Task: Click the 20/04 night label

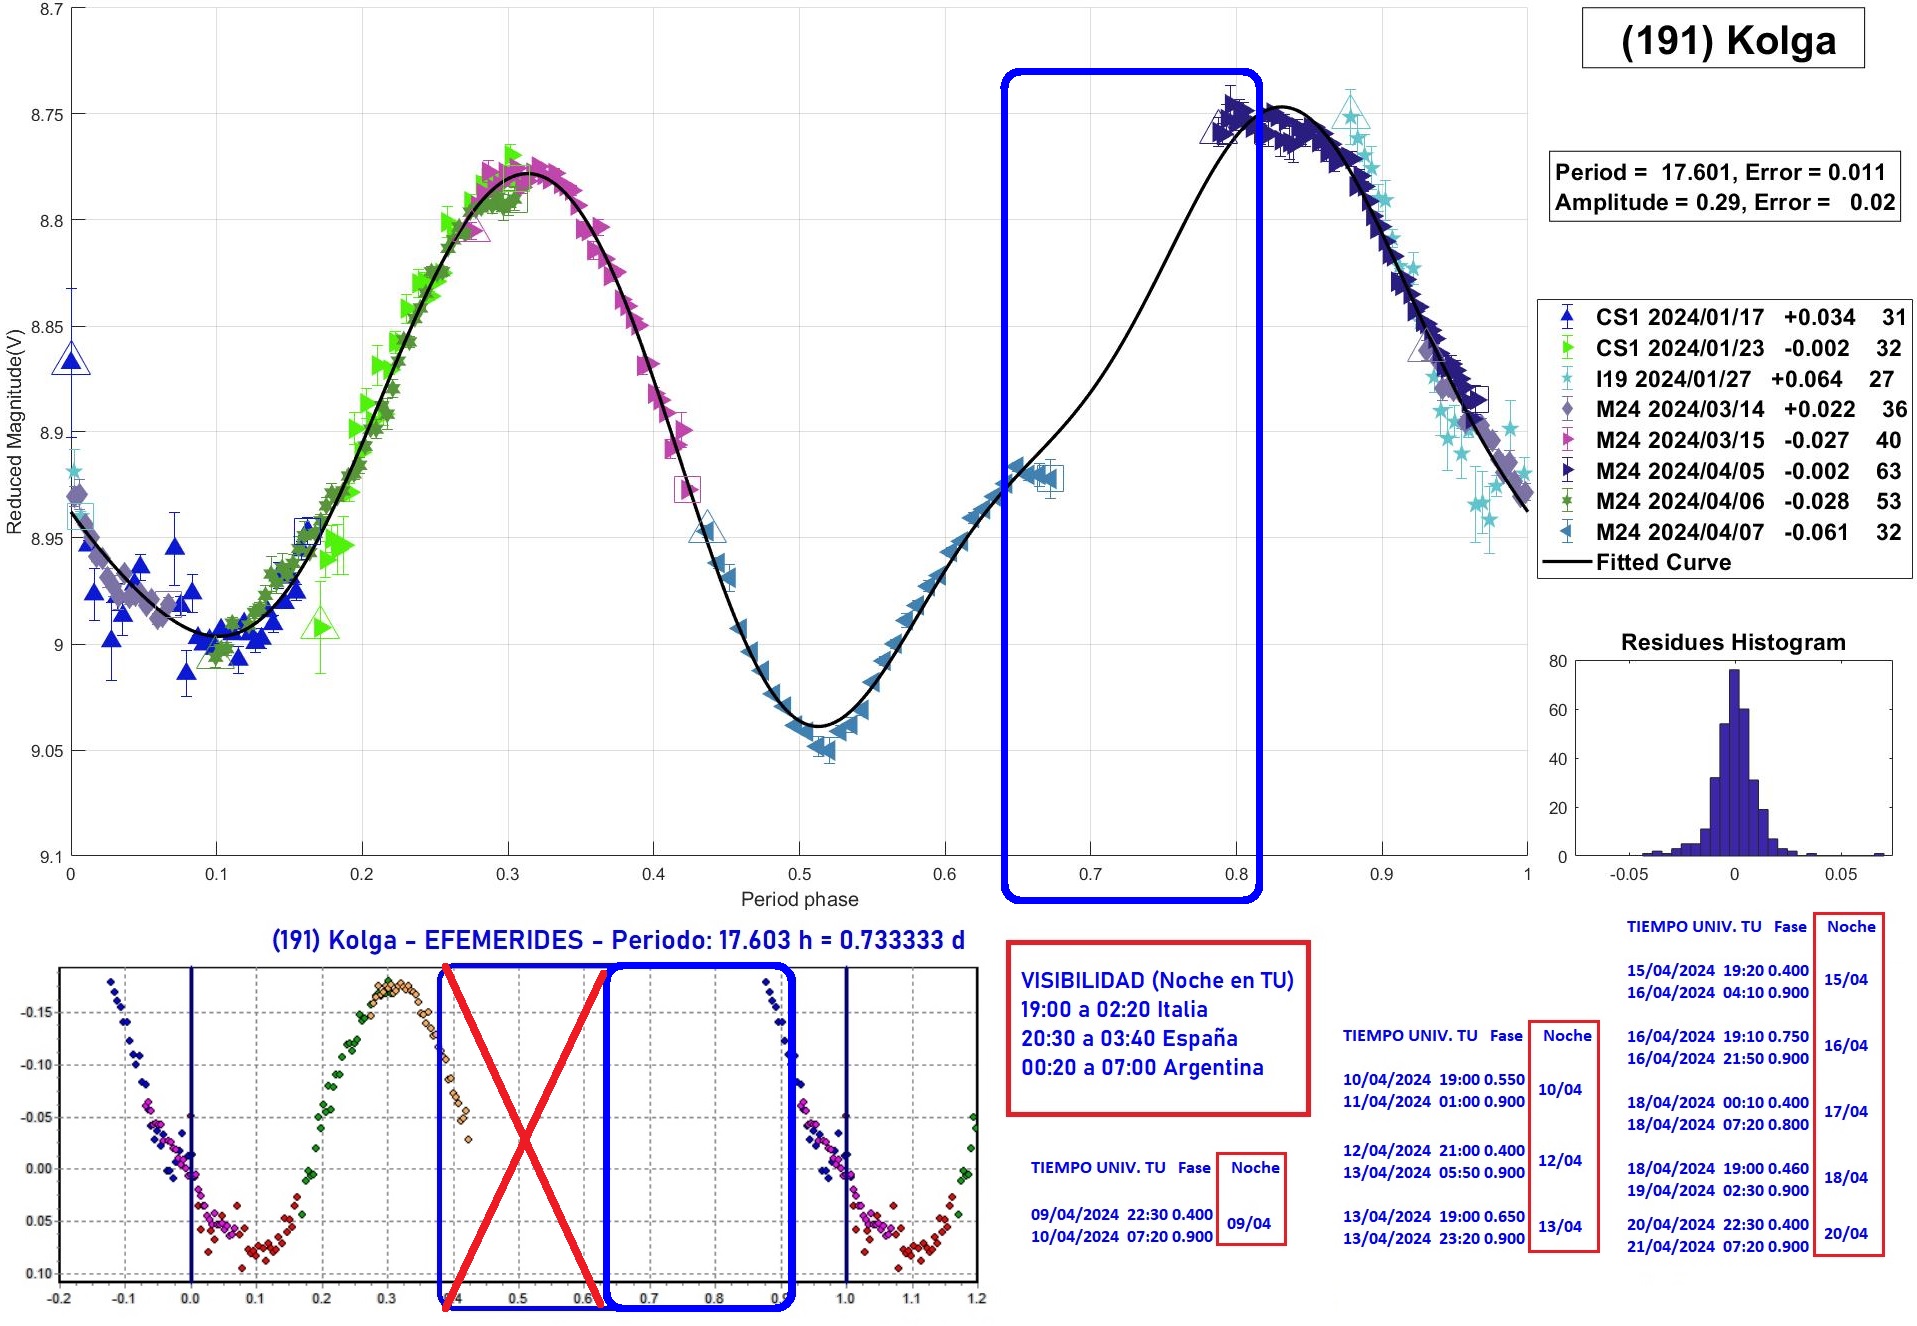Action: pos(1845,1233)
